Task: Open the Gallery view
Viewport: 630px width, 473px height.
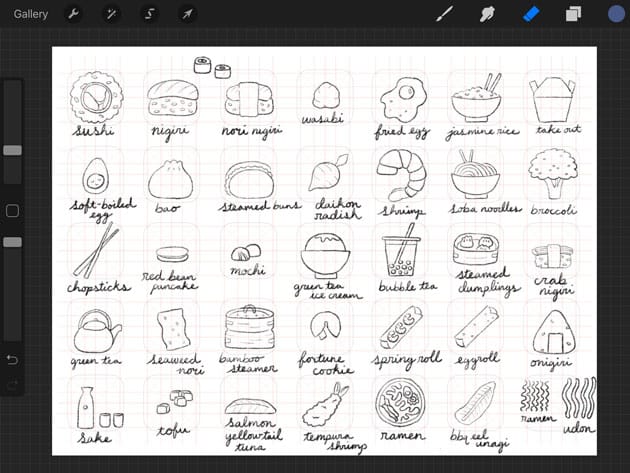Action: pyautogui.click(x=31, y=14)
